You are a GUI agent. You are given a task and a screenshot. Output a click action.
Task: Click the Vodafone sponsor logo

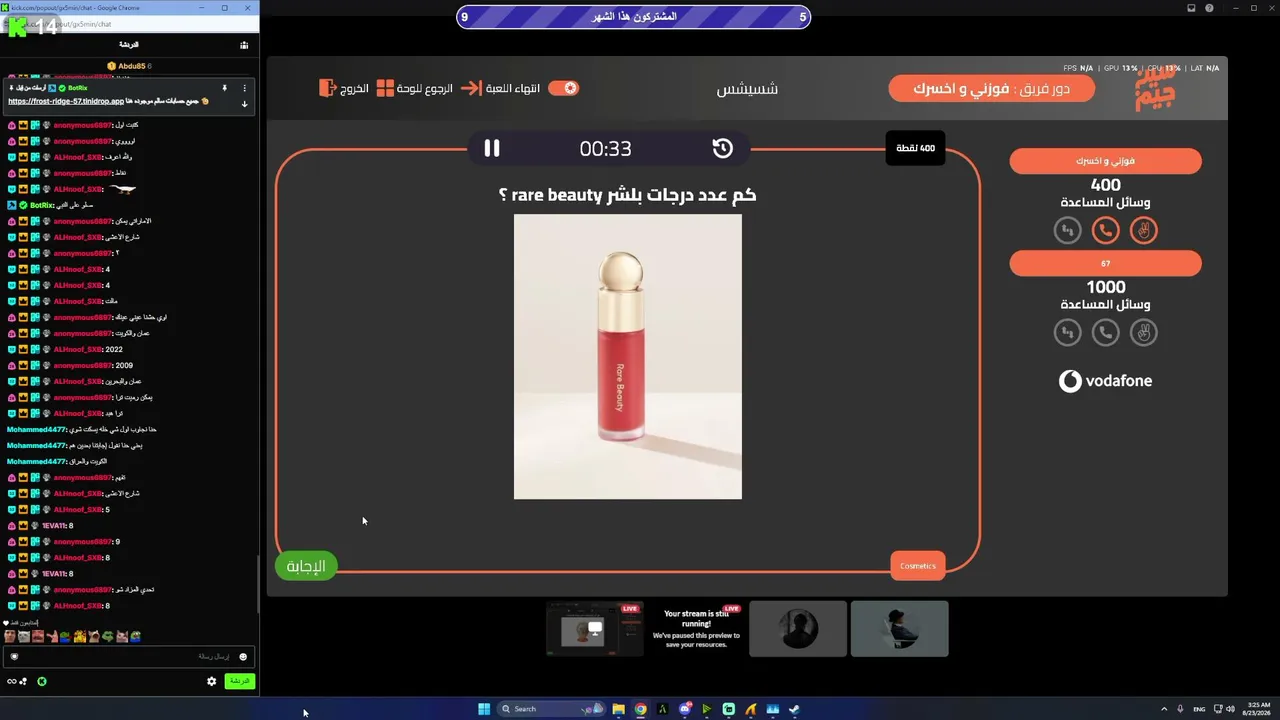coord(1105,381)
